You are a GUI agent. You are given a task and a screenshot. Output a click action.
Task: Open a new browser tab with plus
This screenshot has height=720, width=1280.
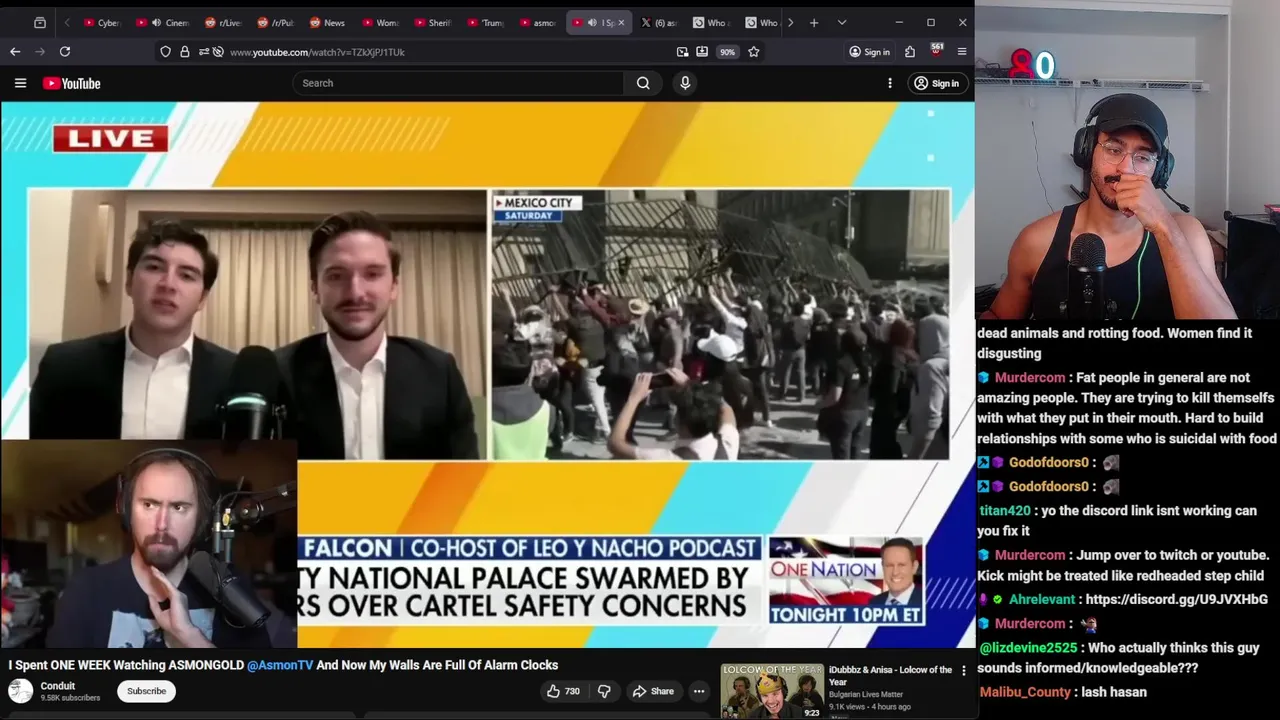click(814, 22)
